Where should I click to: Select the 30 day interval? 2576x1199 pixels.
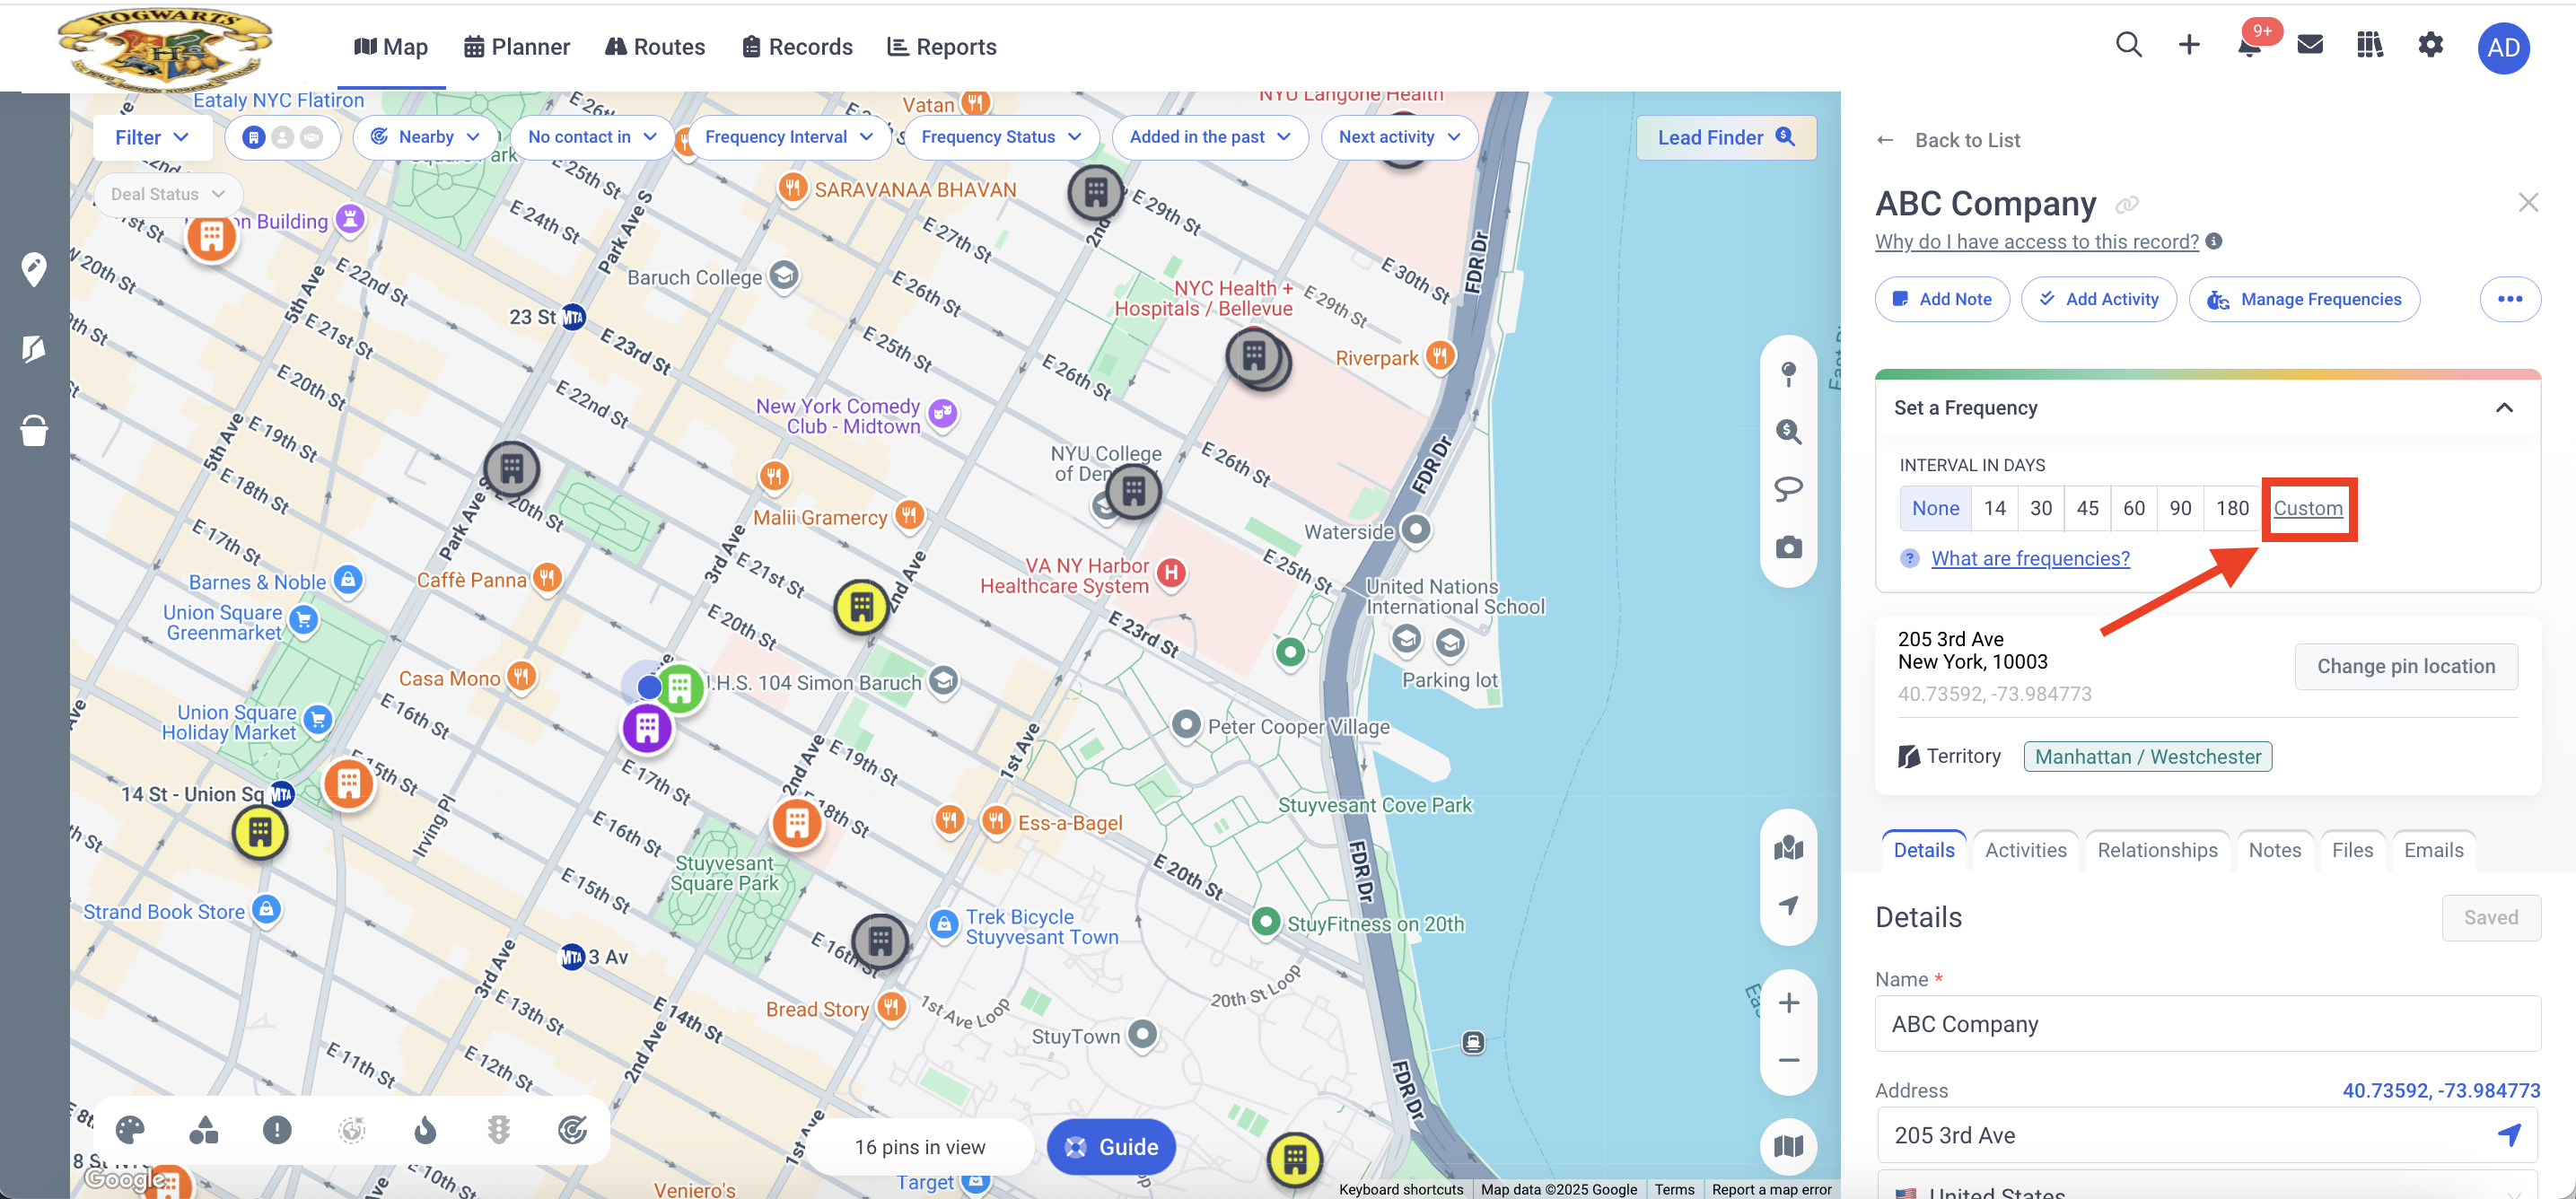click(x=2040, y=508)
